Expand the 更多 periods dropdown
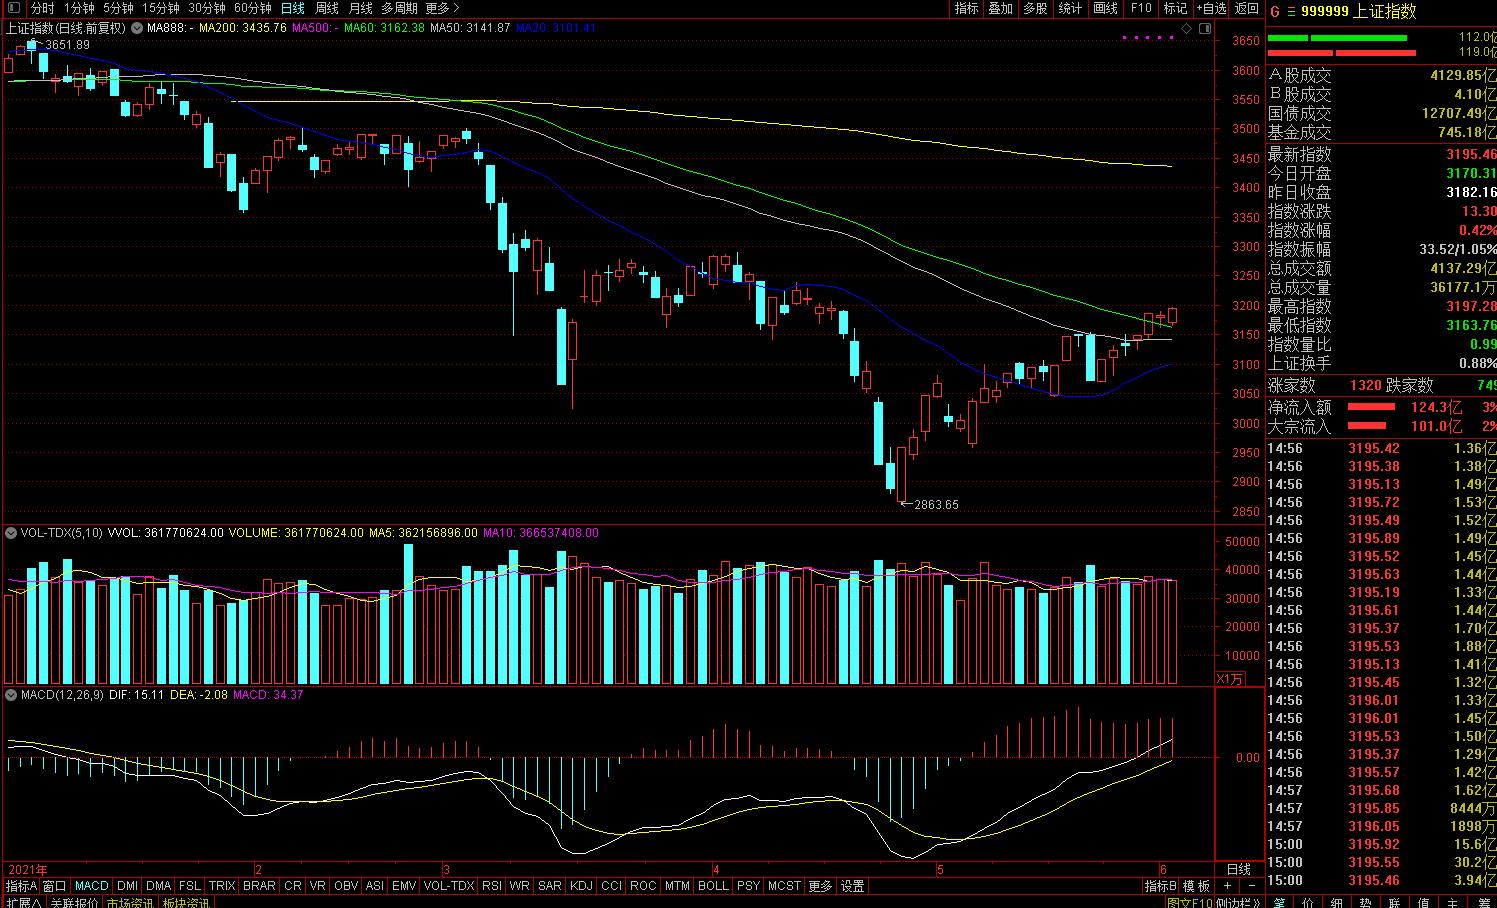The image size is (1497, 908). pos(442,8)
